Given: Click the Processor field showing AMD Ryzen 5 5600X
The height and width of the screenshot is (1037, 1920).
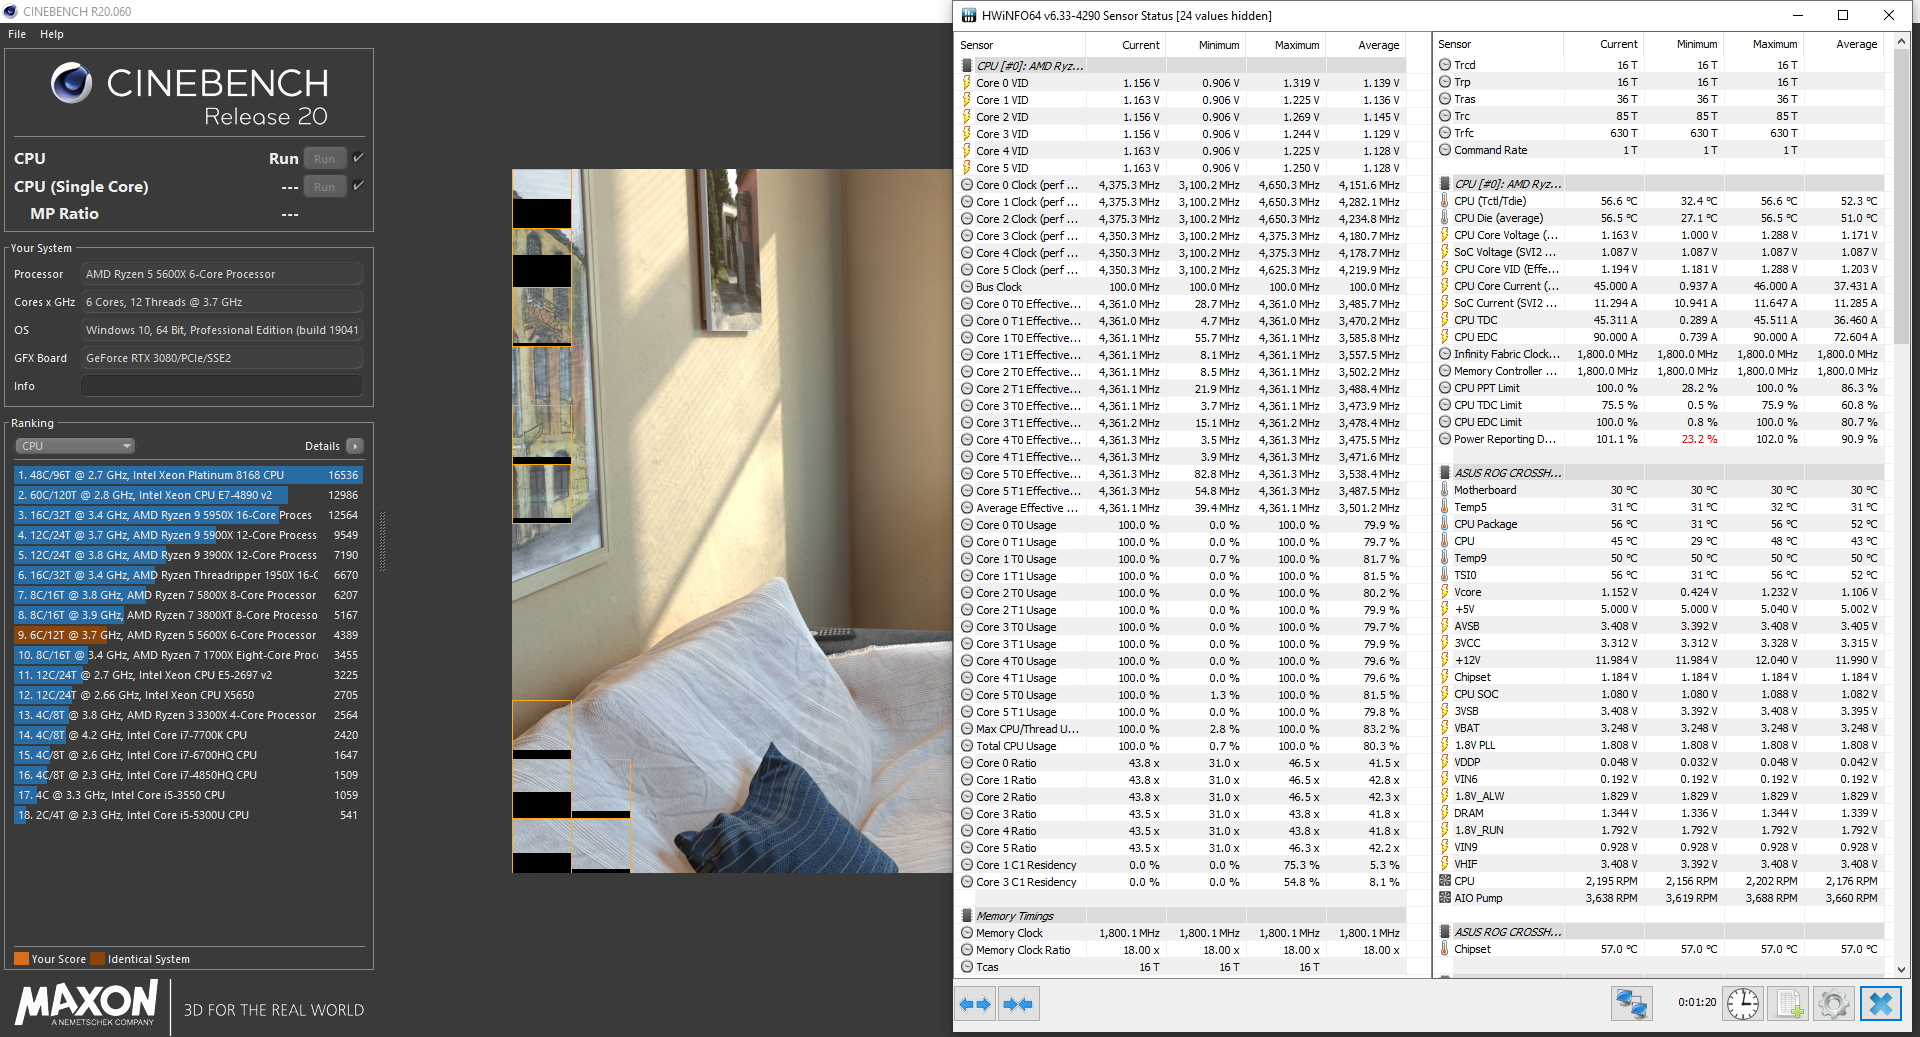Looking at the screenshot, I should click(222, 274).
